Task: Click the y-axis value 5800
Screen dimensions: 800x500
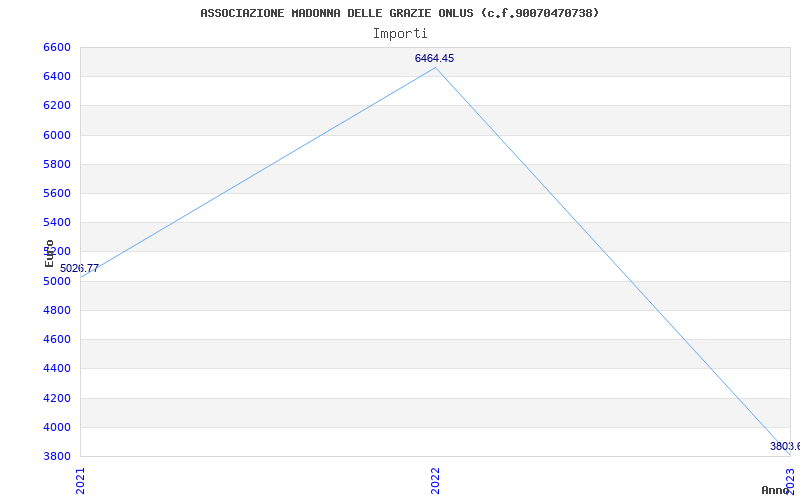Action: (x=57, y=164)
